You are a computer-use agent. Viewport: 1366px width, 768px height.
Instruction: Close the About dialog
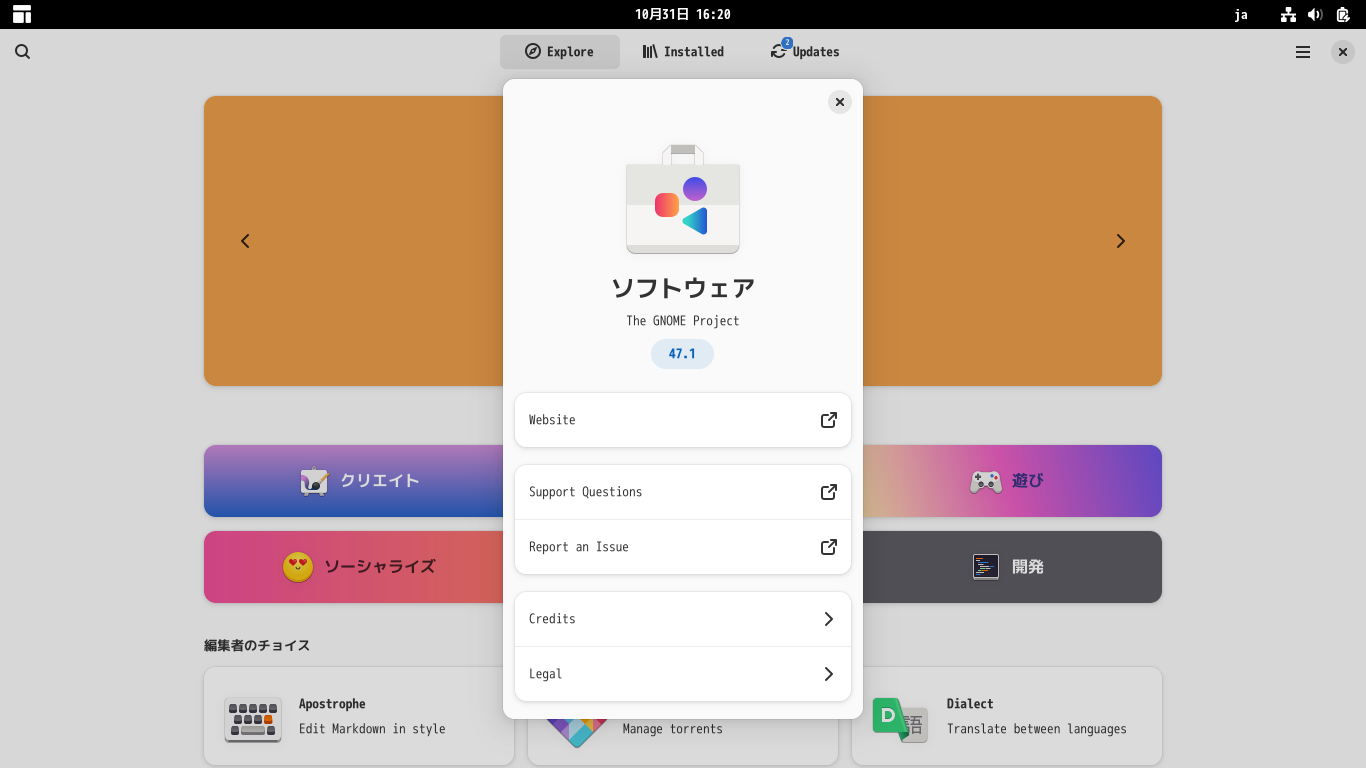(x=840, y=102)
